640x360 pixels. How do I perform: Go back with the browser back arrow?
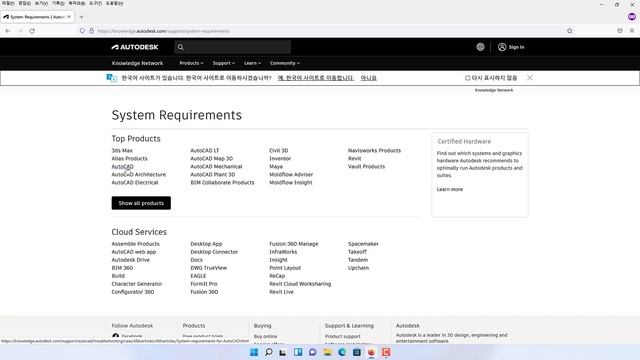[x=8, y=31]
